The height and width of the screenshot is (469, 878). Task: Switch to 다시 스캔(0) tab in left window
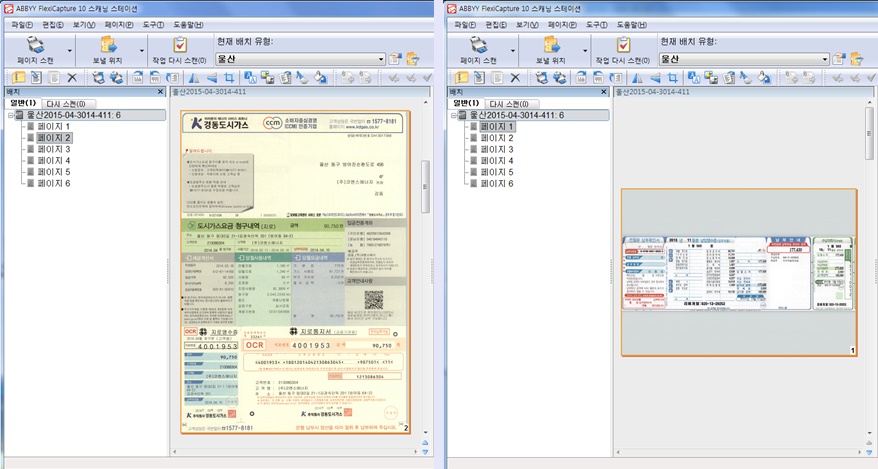coord(66,104)
